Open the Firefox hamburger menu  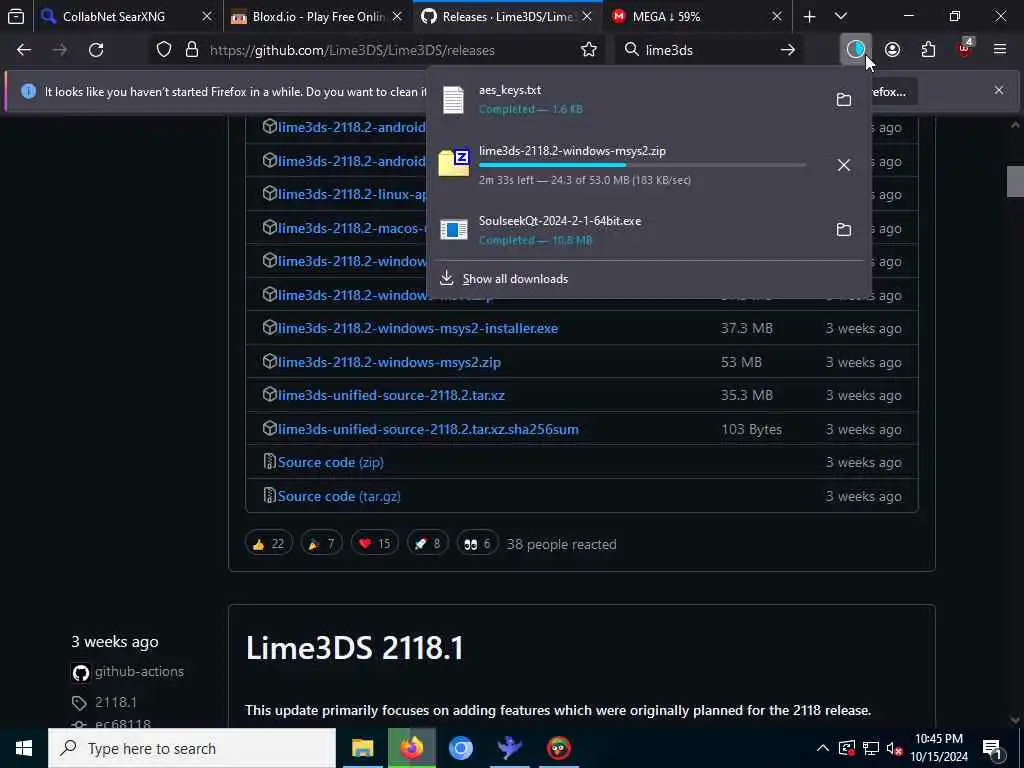(x=1000, y=50)
